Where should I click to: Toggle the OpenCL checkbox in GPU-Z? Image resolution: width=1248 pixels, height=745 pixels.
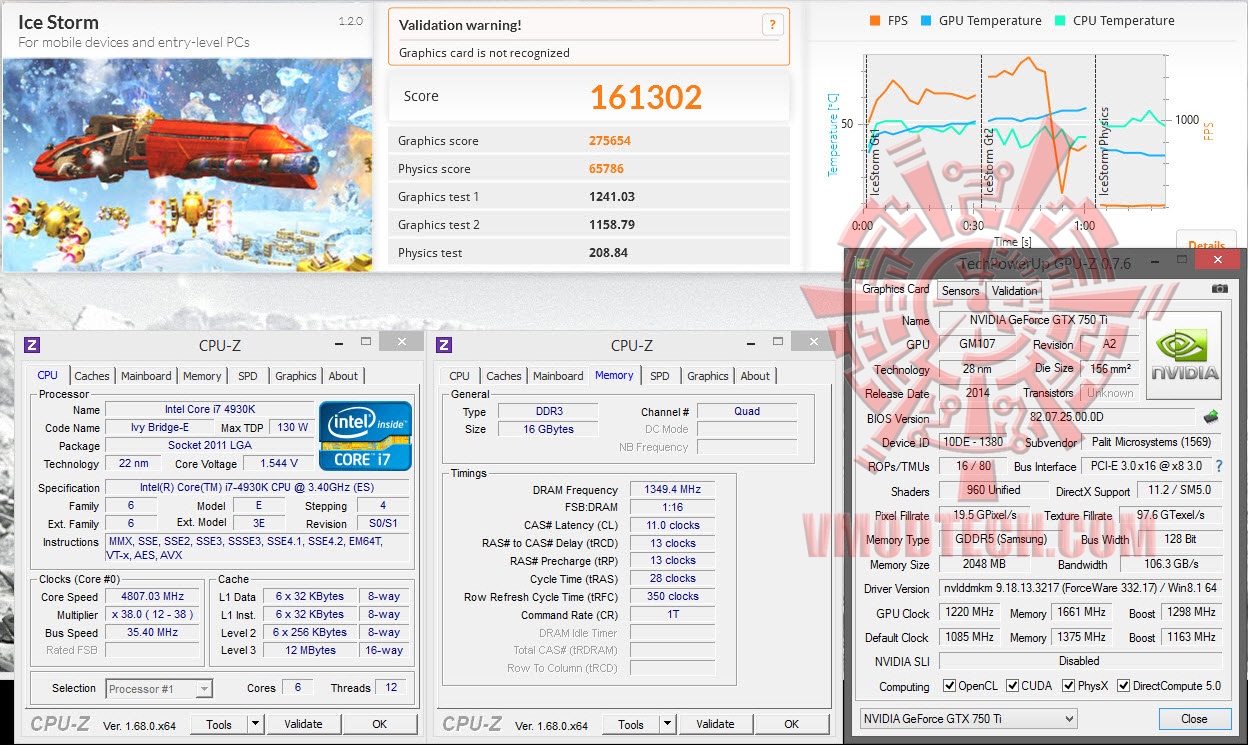coord(950,686)
